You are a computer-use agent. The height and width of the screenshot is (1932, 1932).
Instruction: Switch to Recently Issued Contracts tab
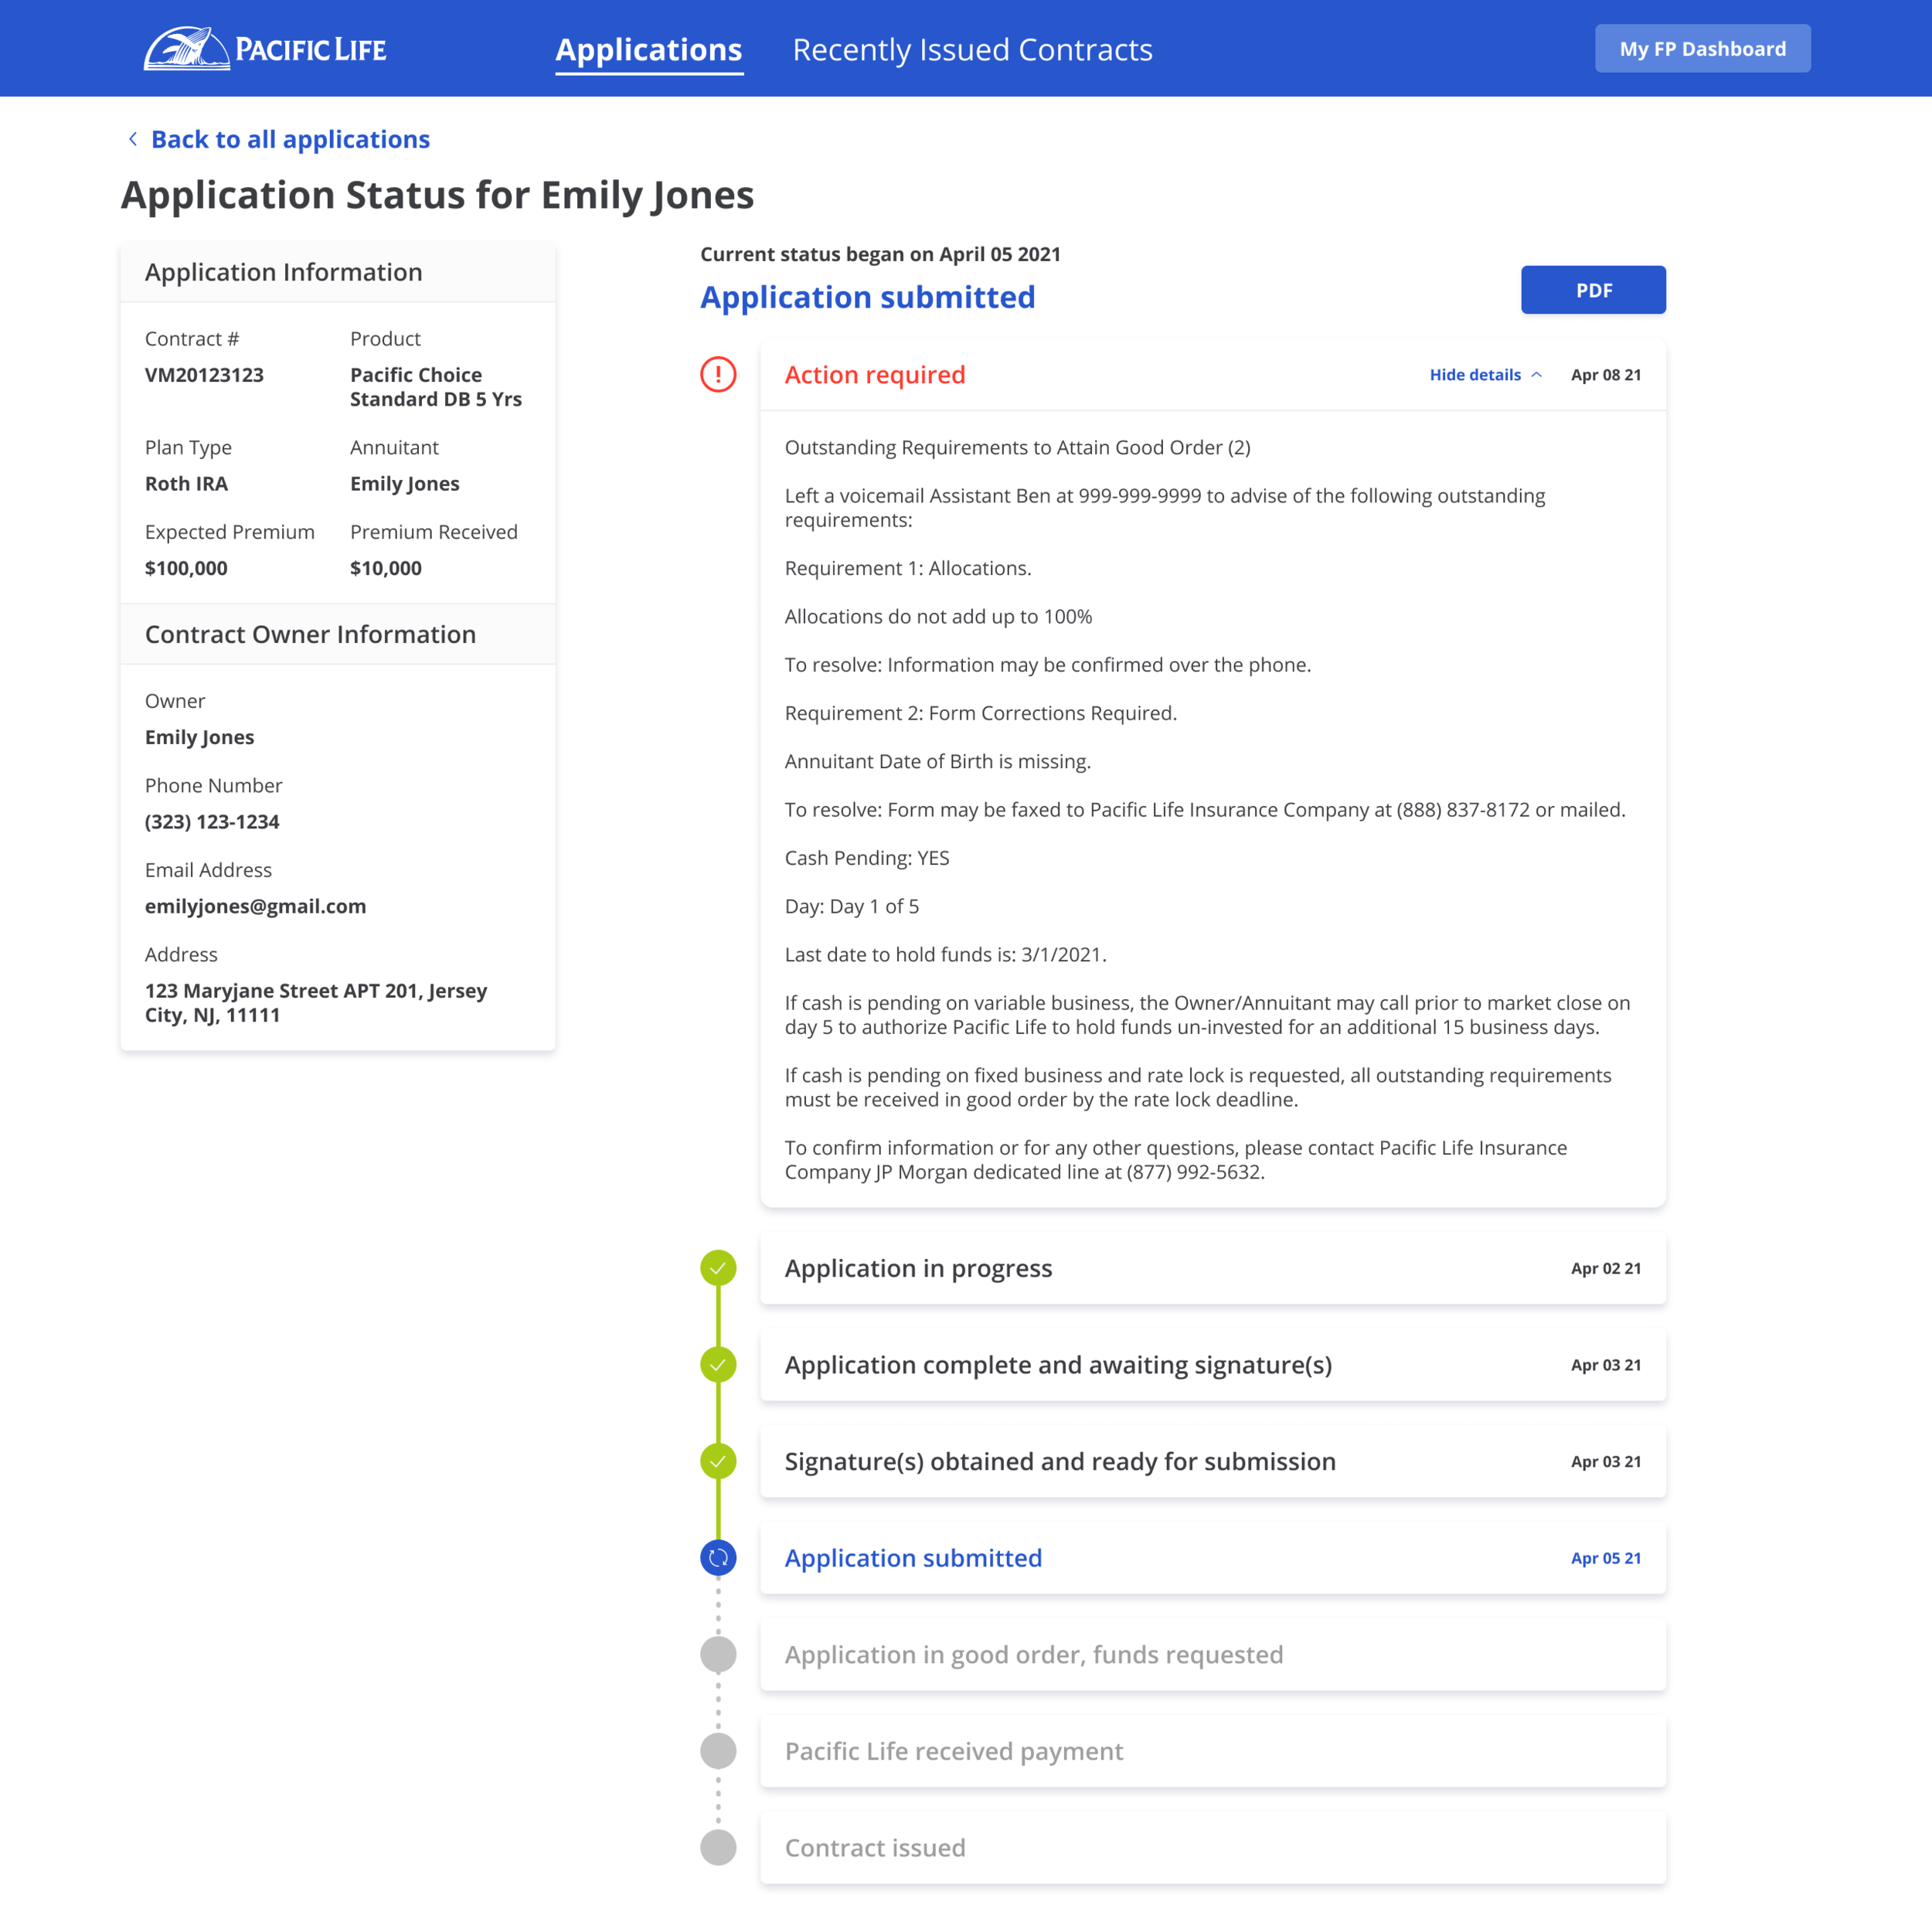tap(972, 50)
